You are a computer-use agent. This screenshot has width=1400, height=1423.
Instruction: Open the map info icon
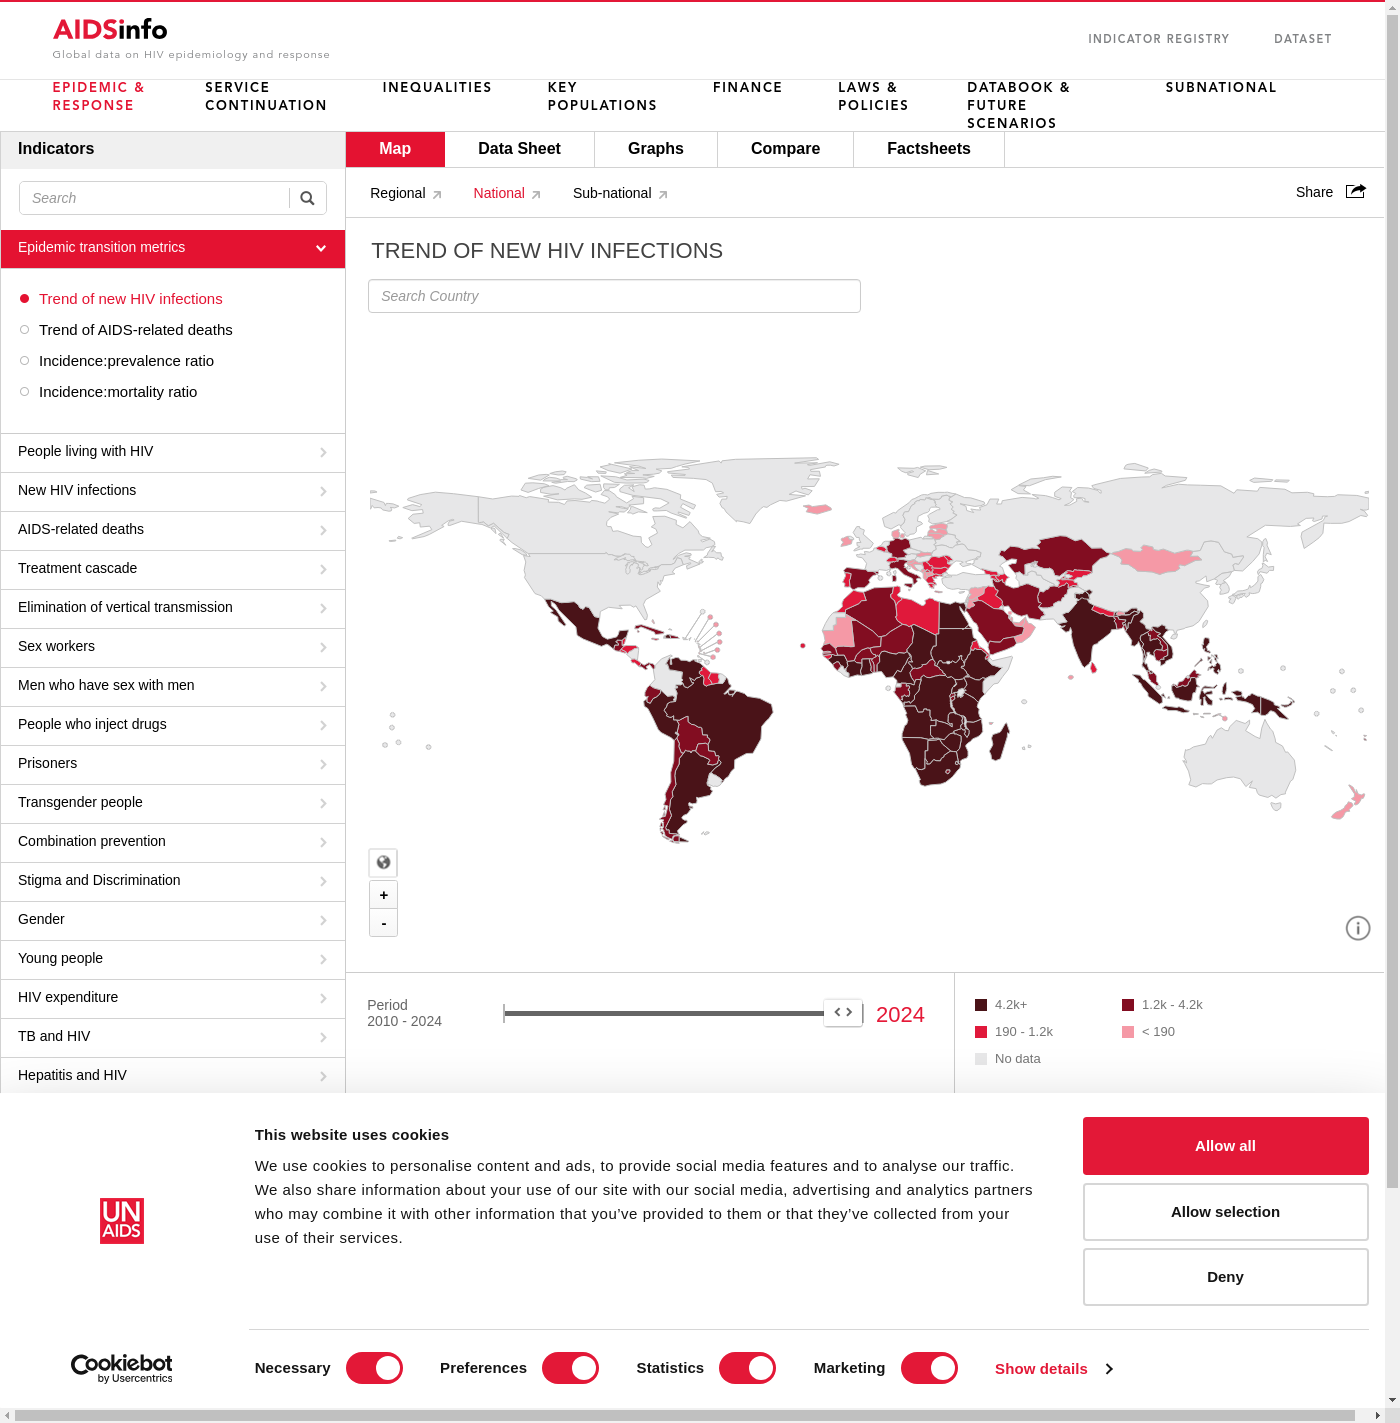tap(1357, 928)
